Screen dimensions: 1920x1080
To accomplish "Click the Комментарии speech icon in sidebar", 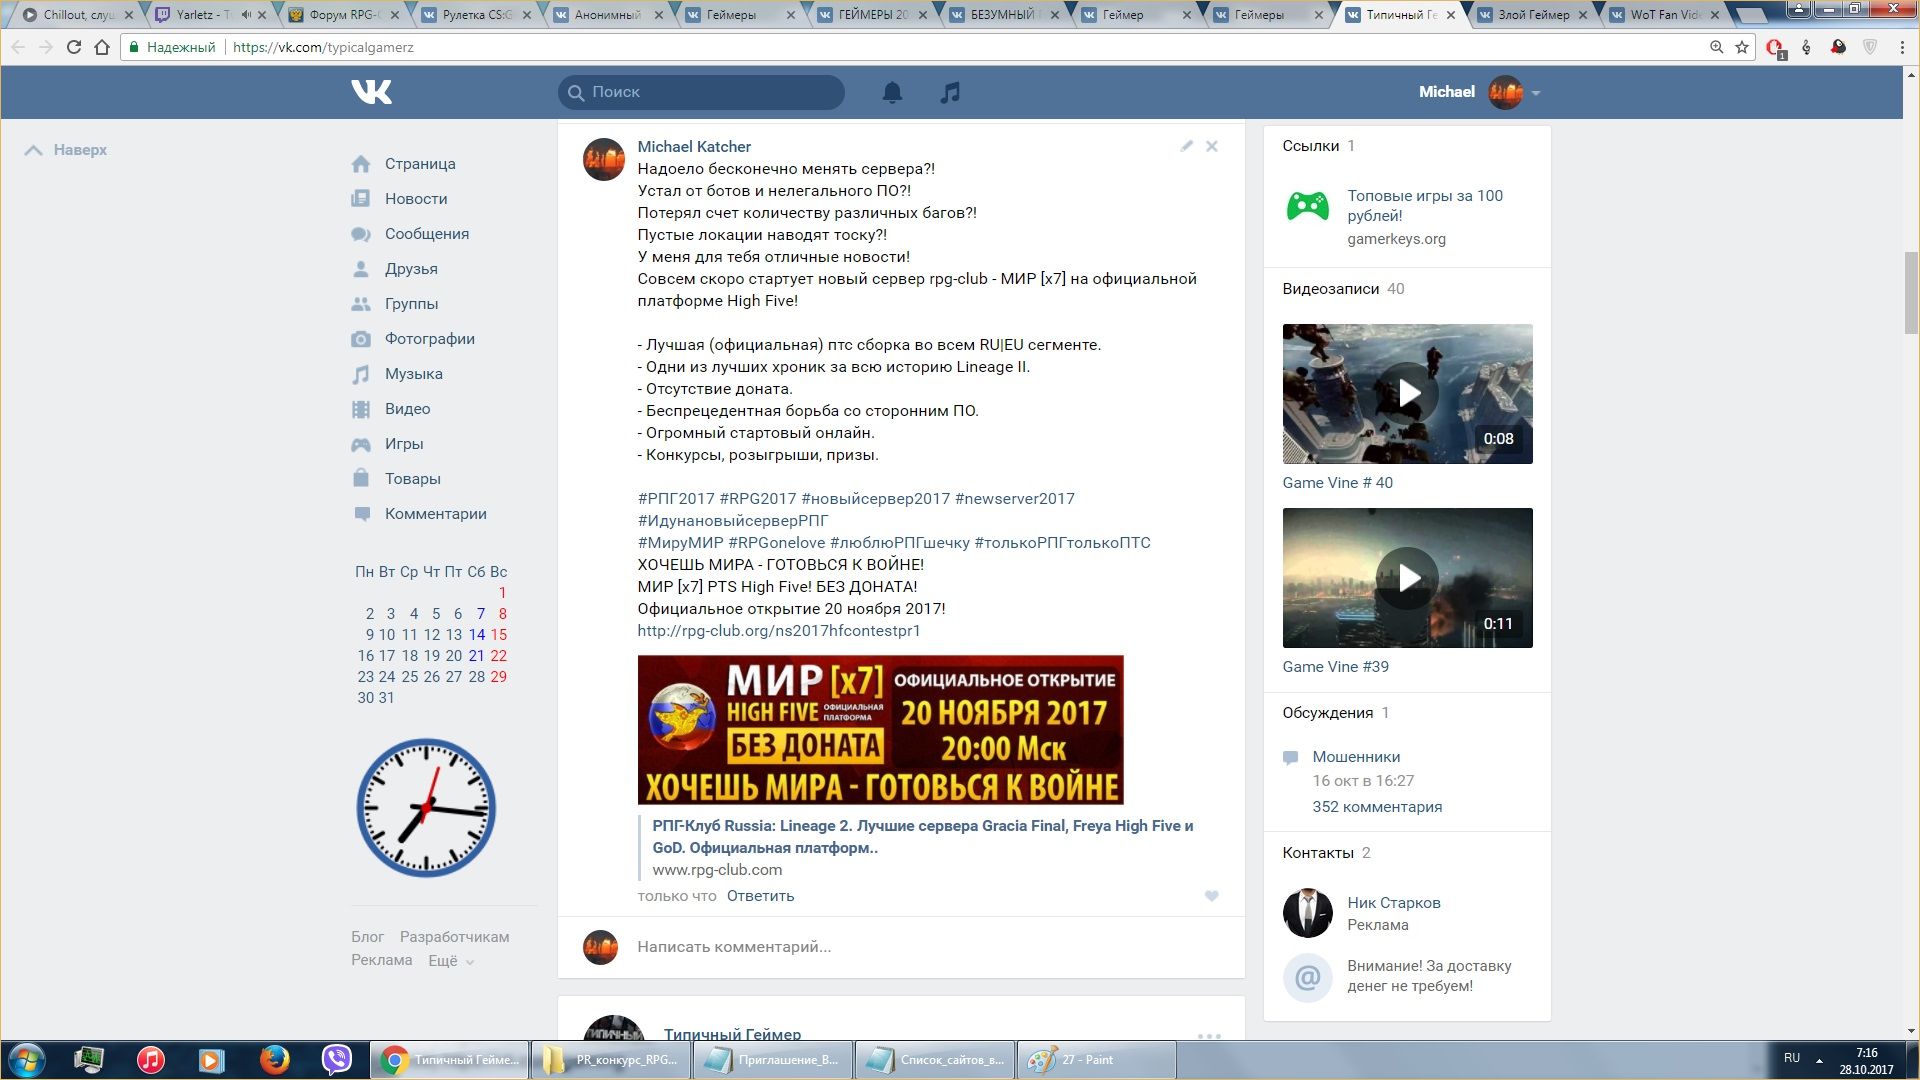I will (x=361, y=514).
